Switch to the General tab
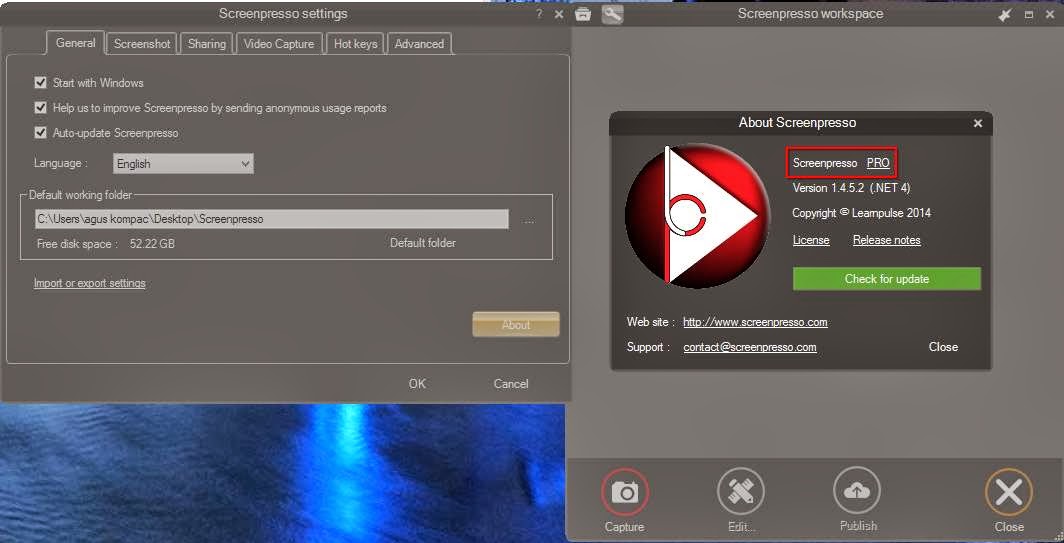Viewport: 1064px width, 543px height. click(75, 43)
